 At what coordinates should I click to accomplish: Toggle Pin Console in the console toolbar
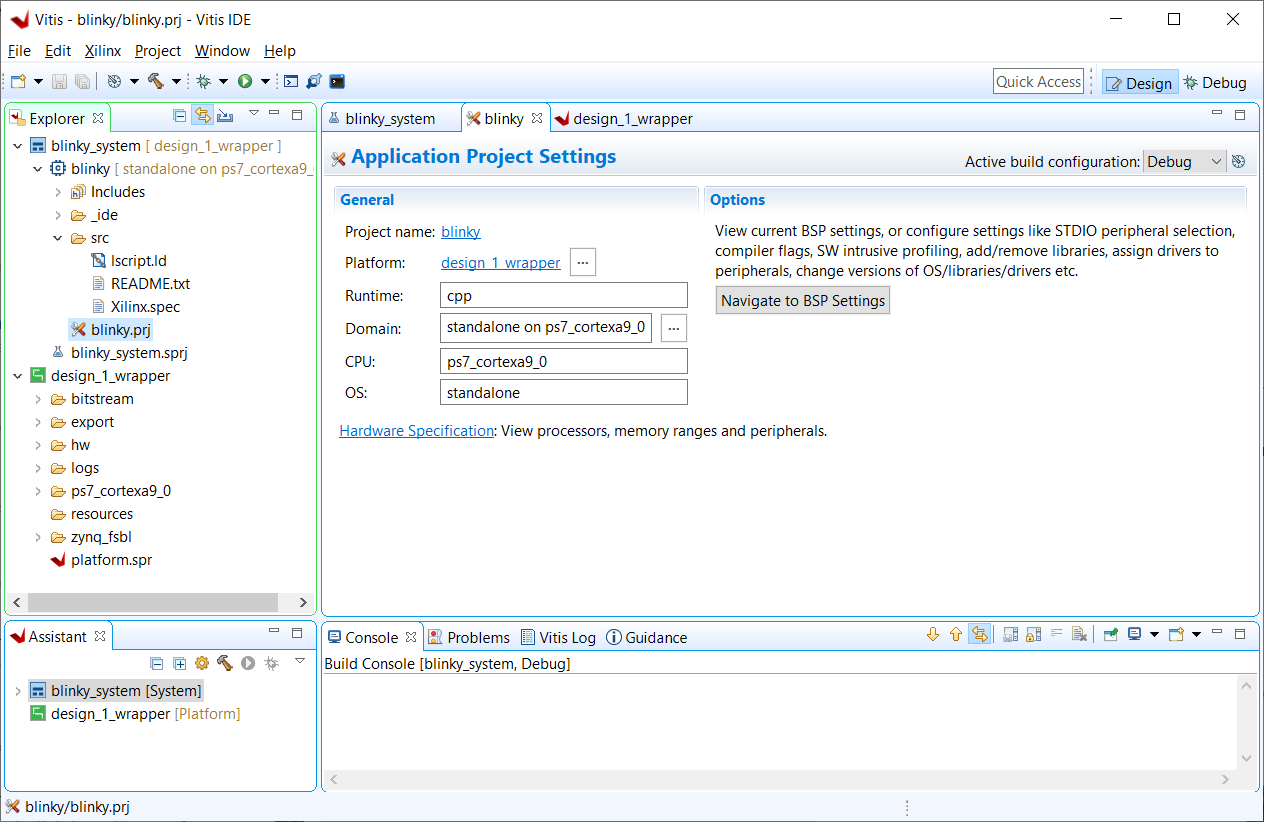pyautogui.click(x=1110, y=634)
